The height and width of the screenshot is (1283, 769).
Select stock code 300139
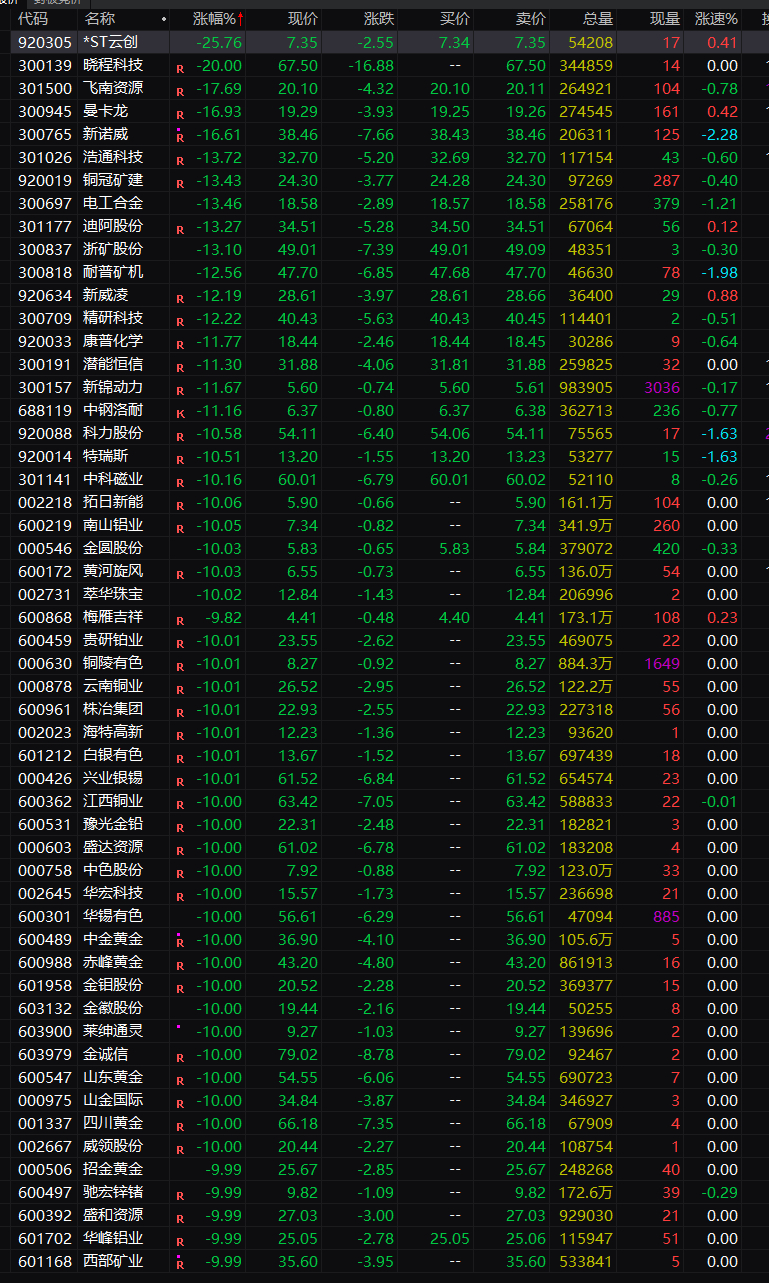(45, 65)
